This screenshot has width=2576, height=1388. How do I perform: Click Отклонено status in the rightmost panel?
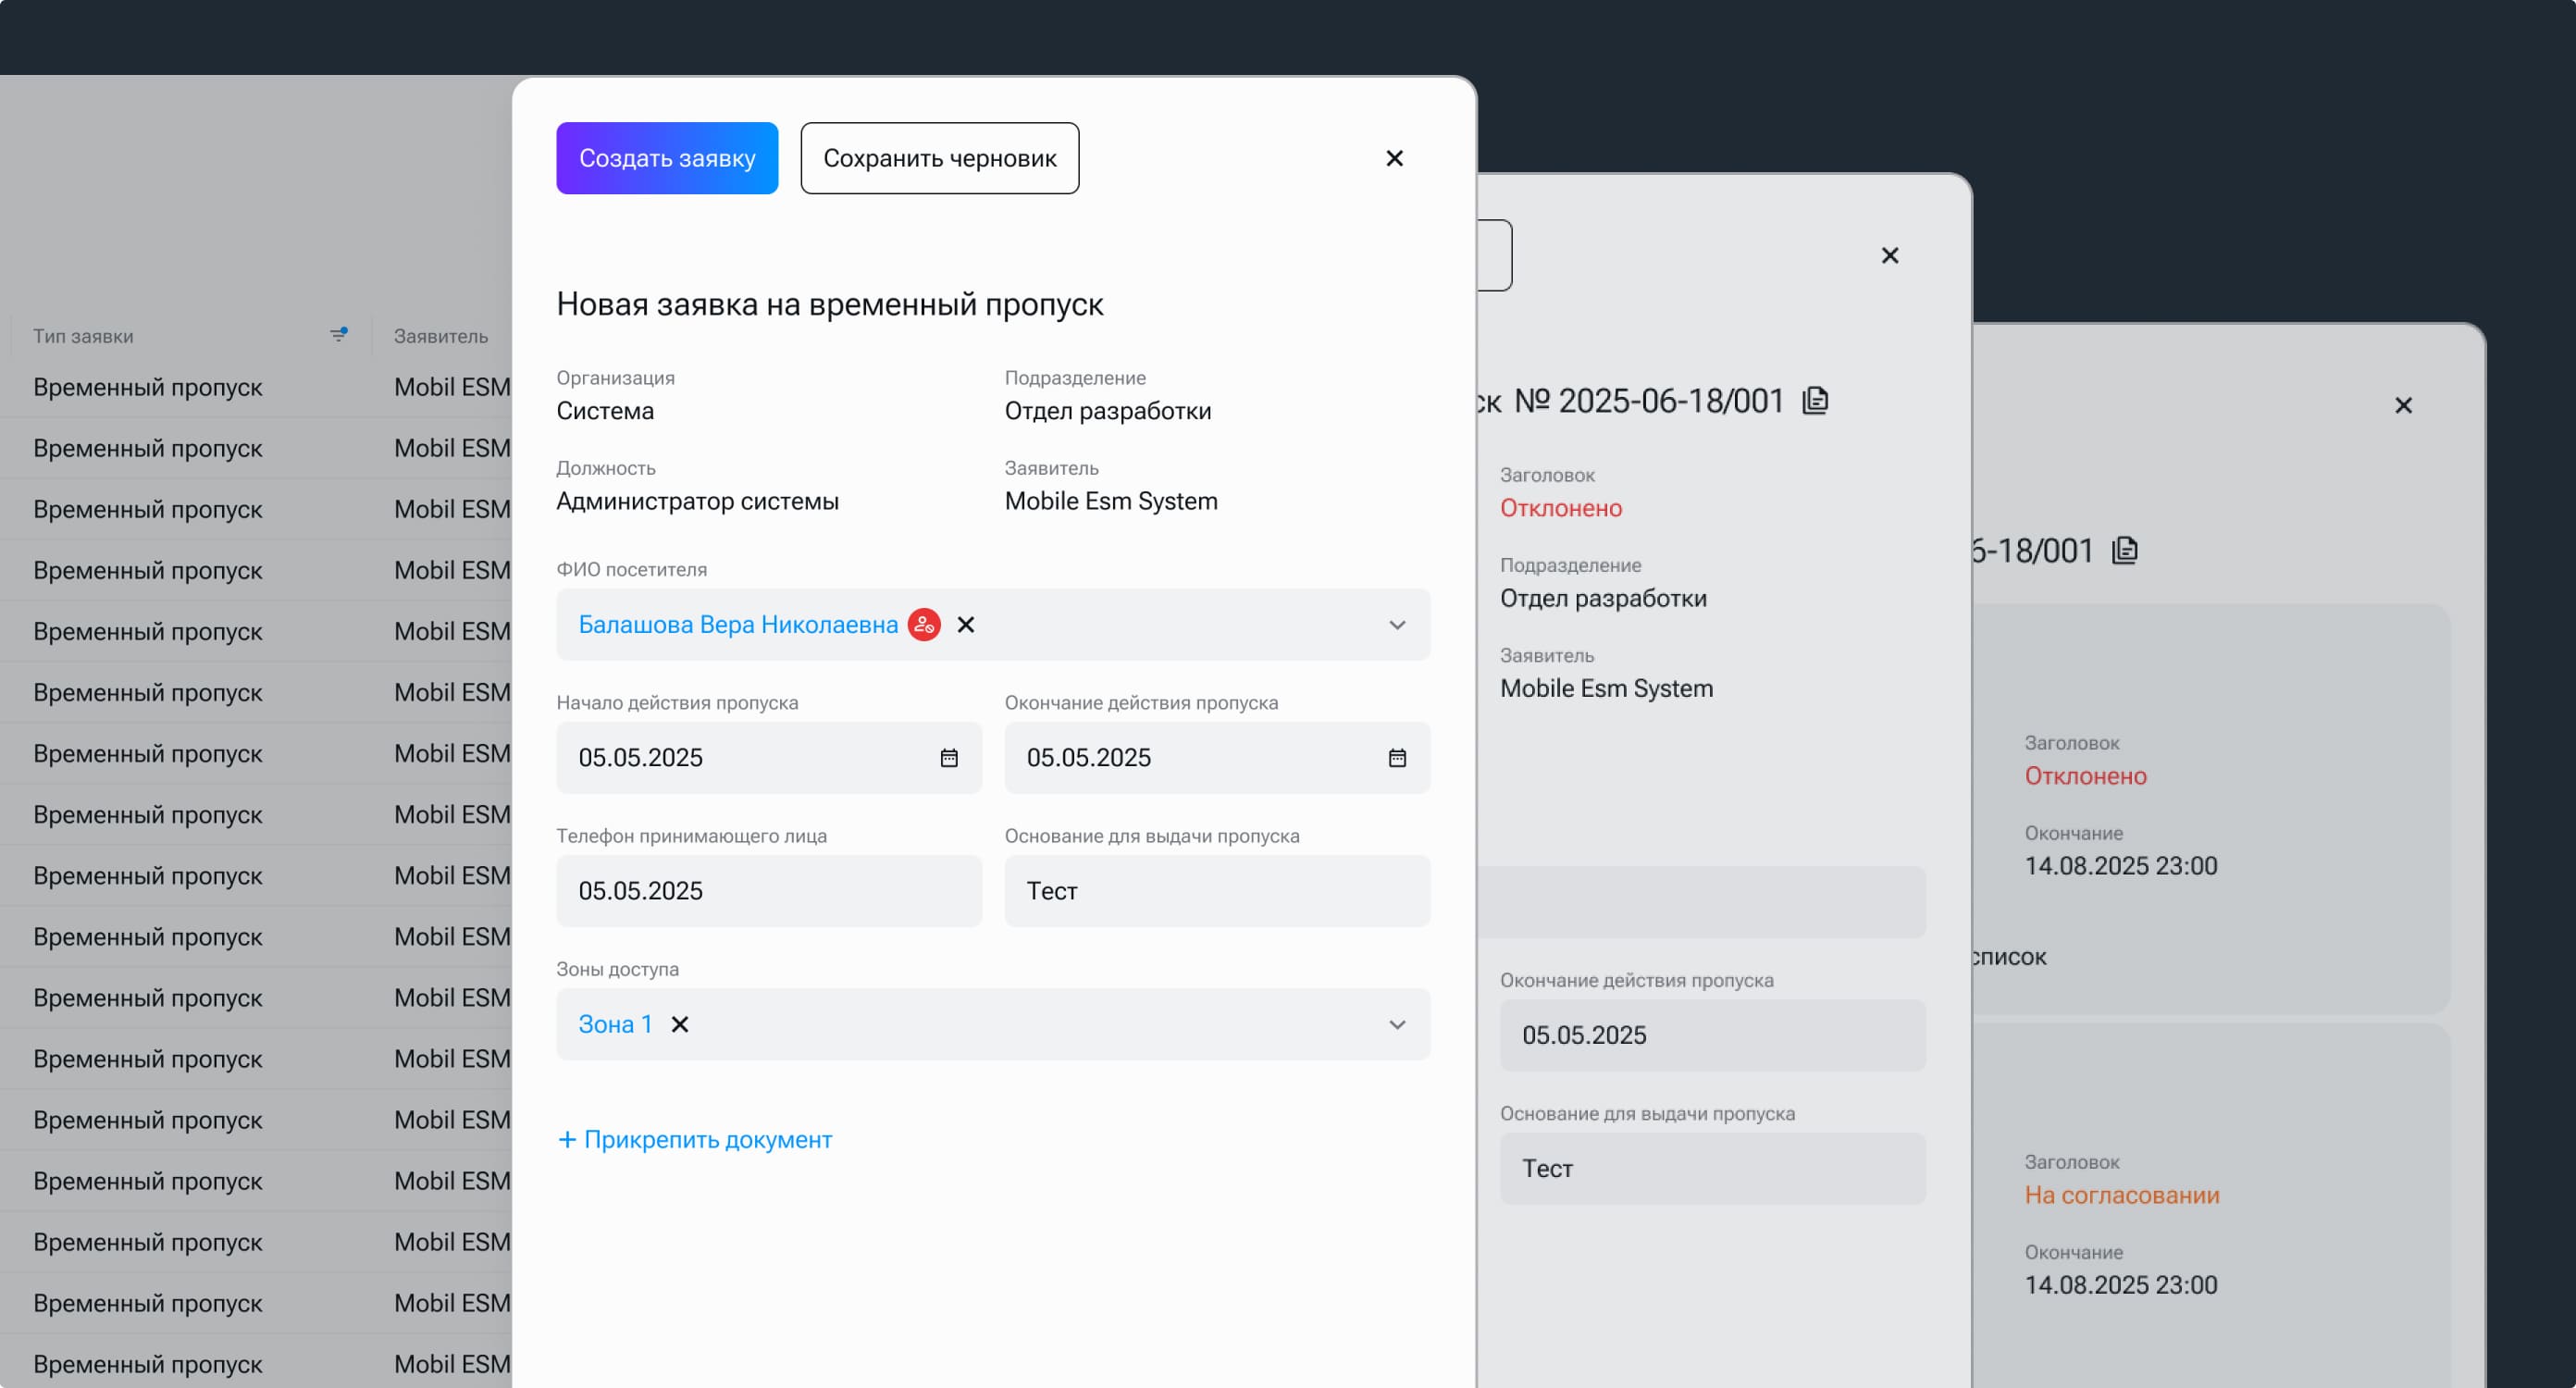pyautogui.click(x=2086, y=776)
